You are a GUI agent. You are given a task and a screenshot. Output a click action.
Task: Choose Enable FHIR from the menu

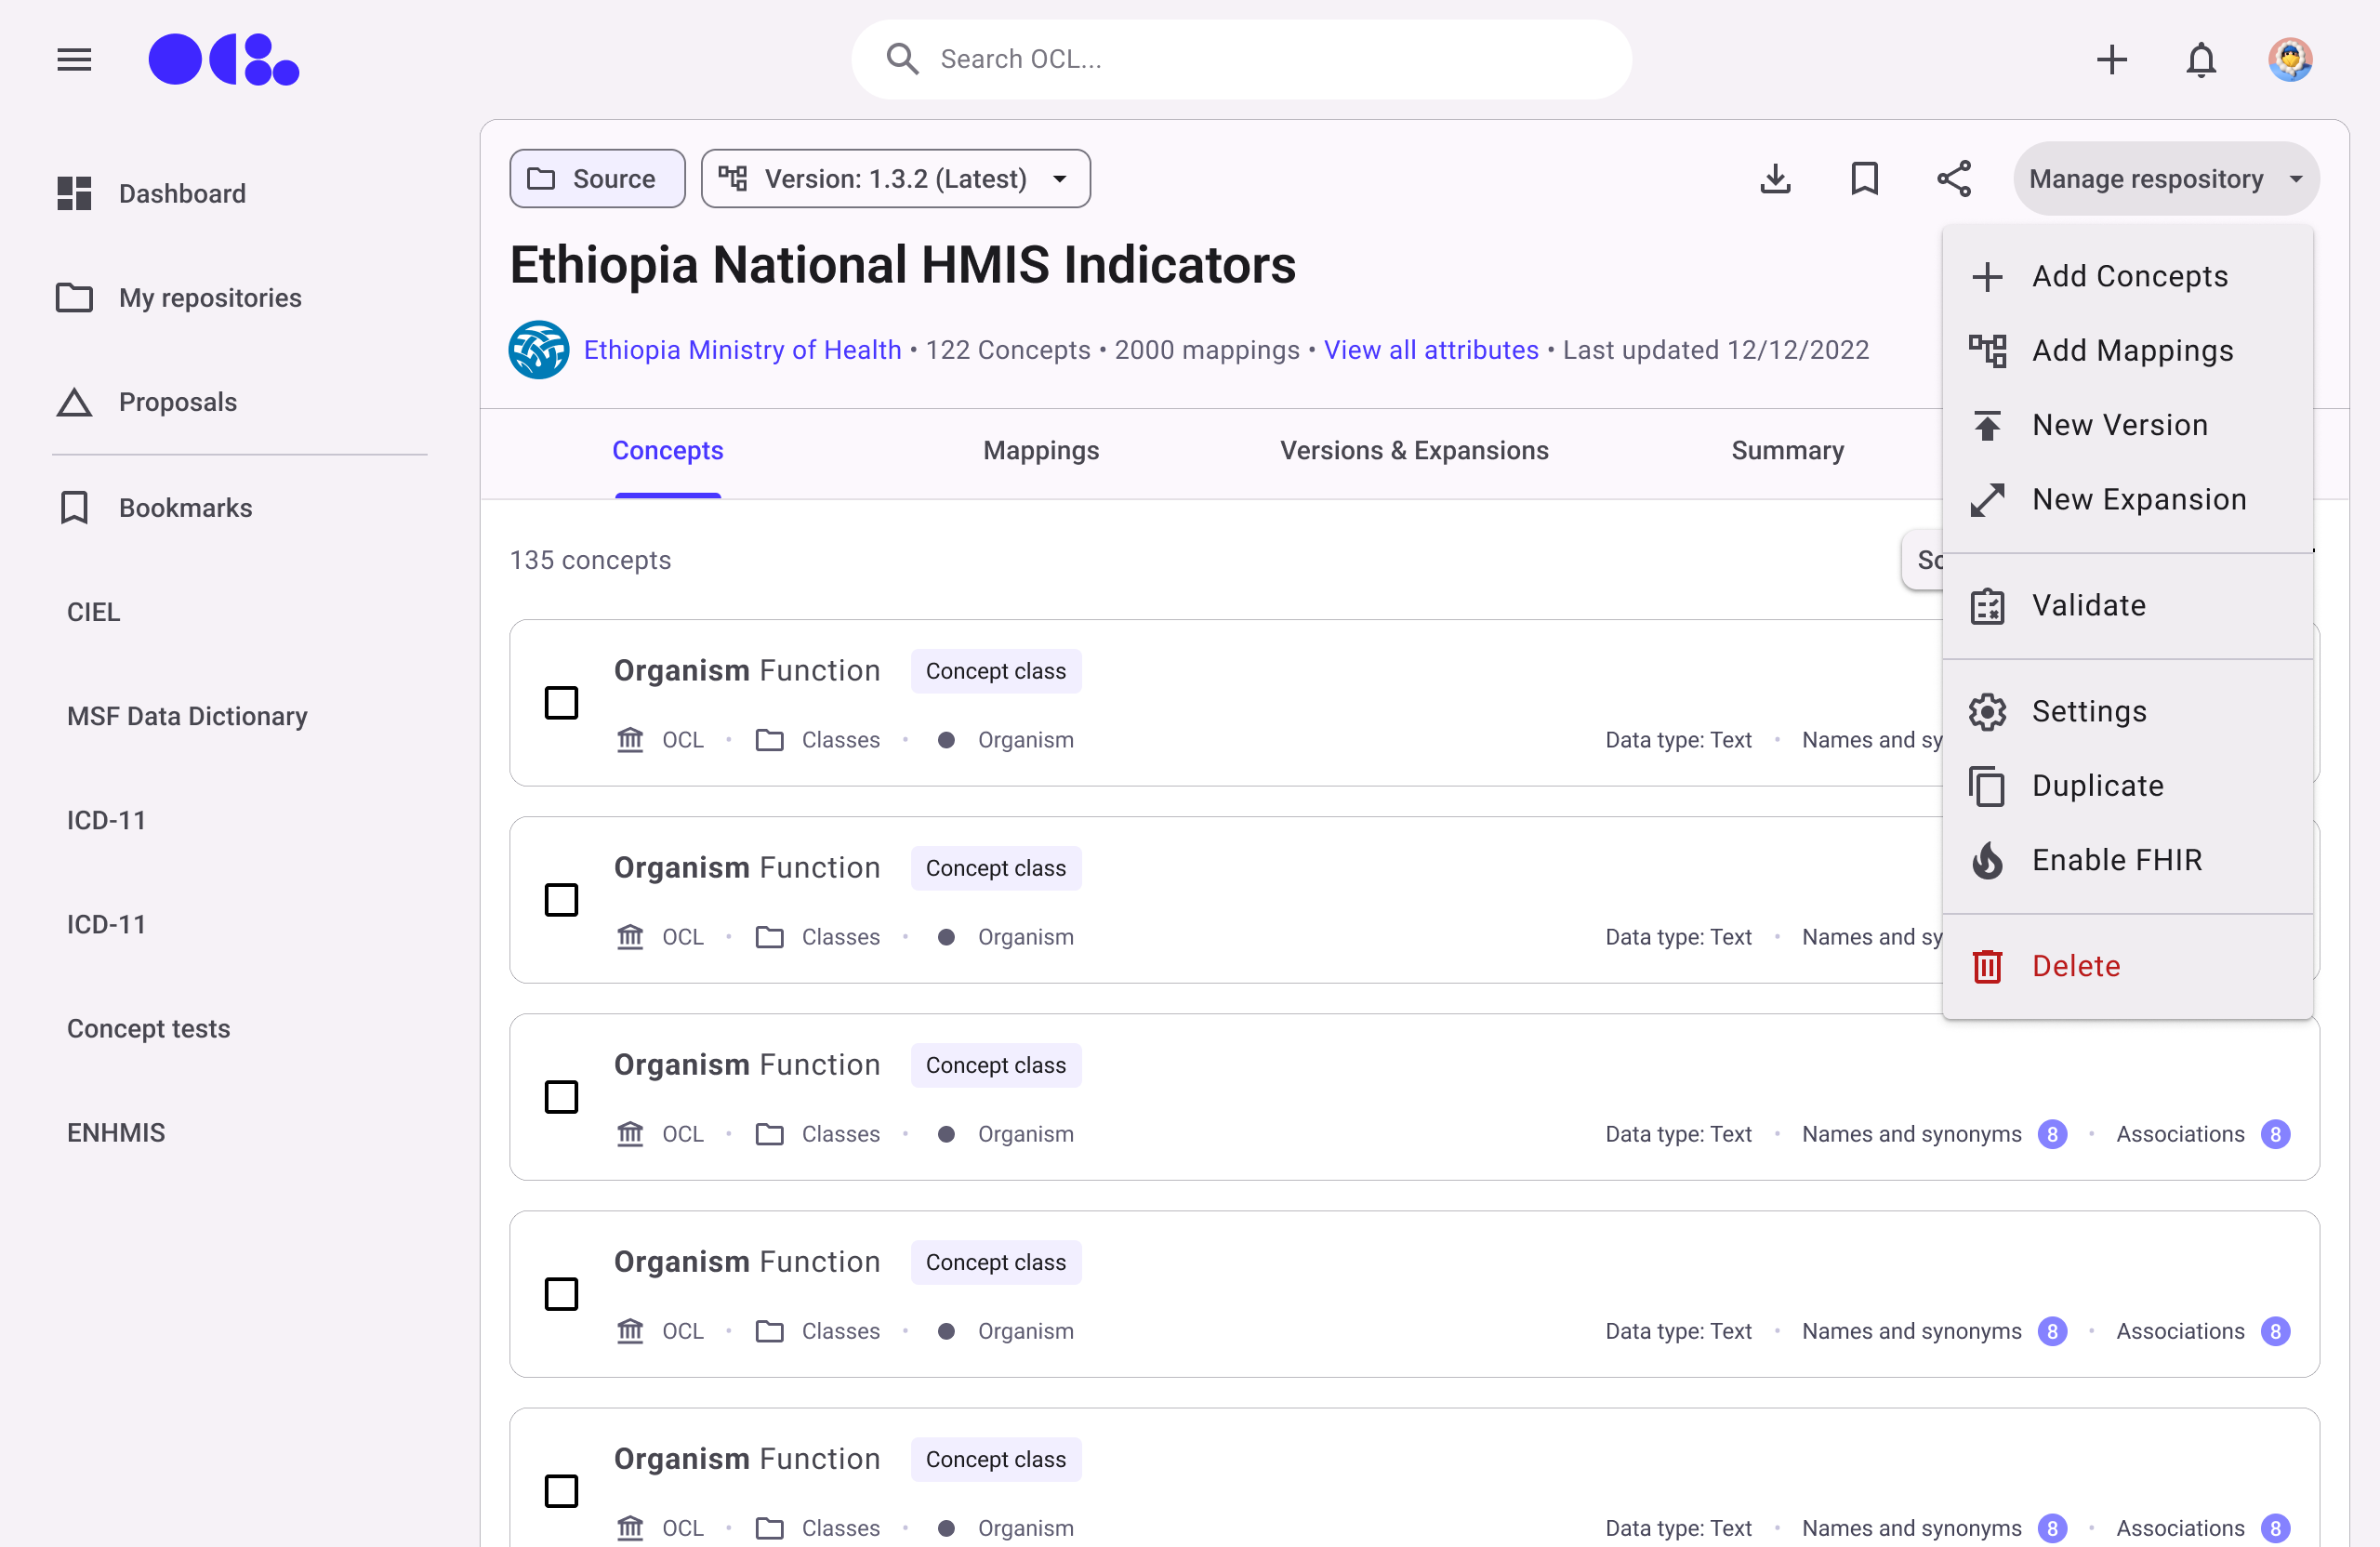(2116, 860)
